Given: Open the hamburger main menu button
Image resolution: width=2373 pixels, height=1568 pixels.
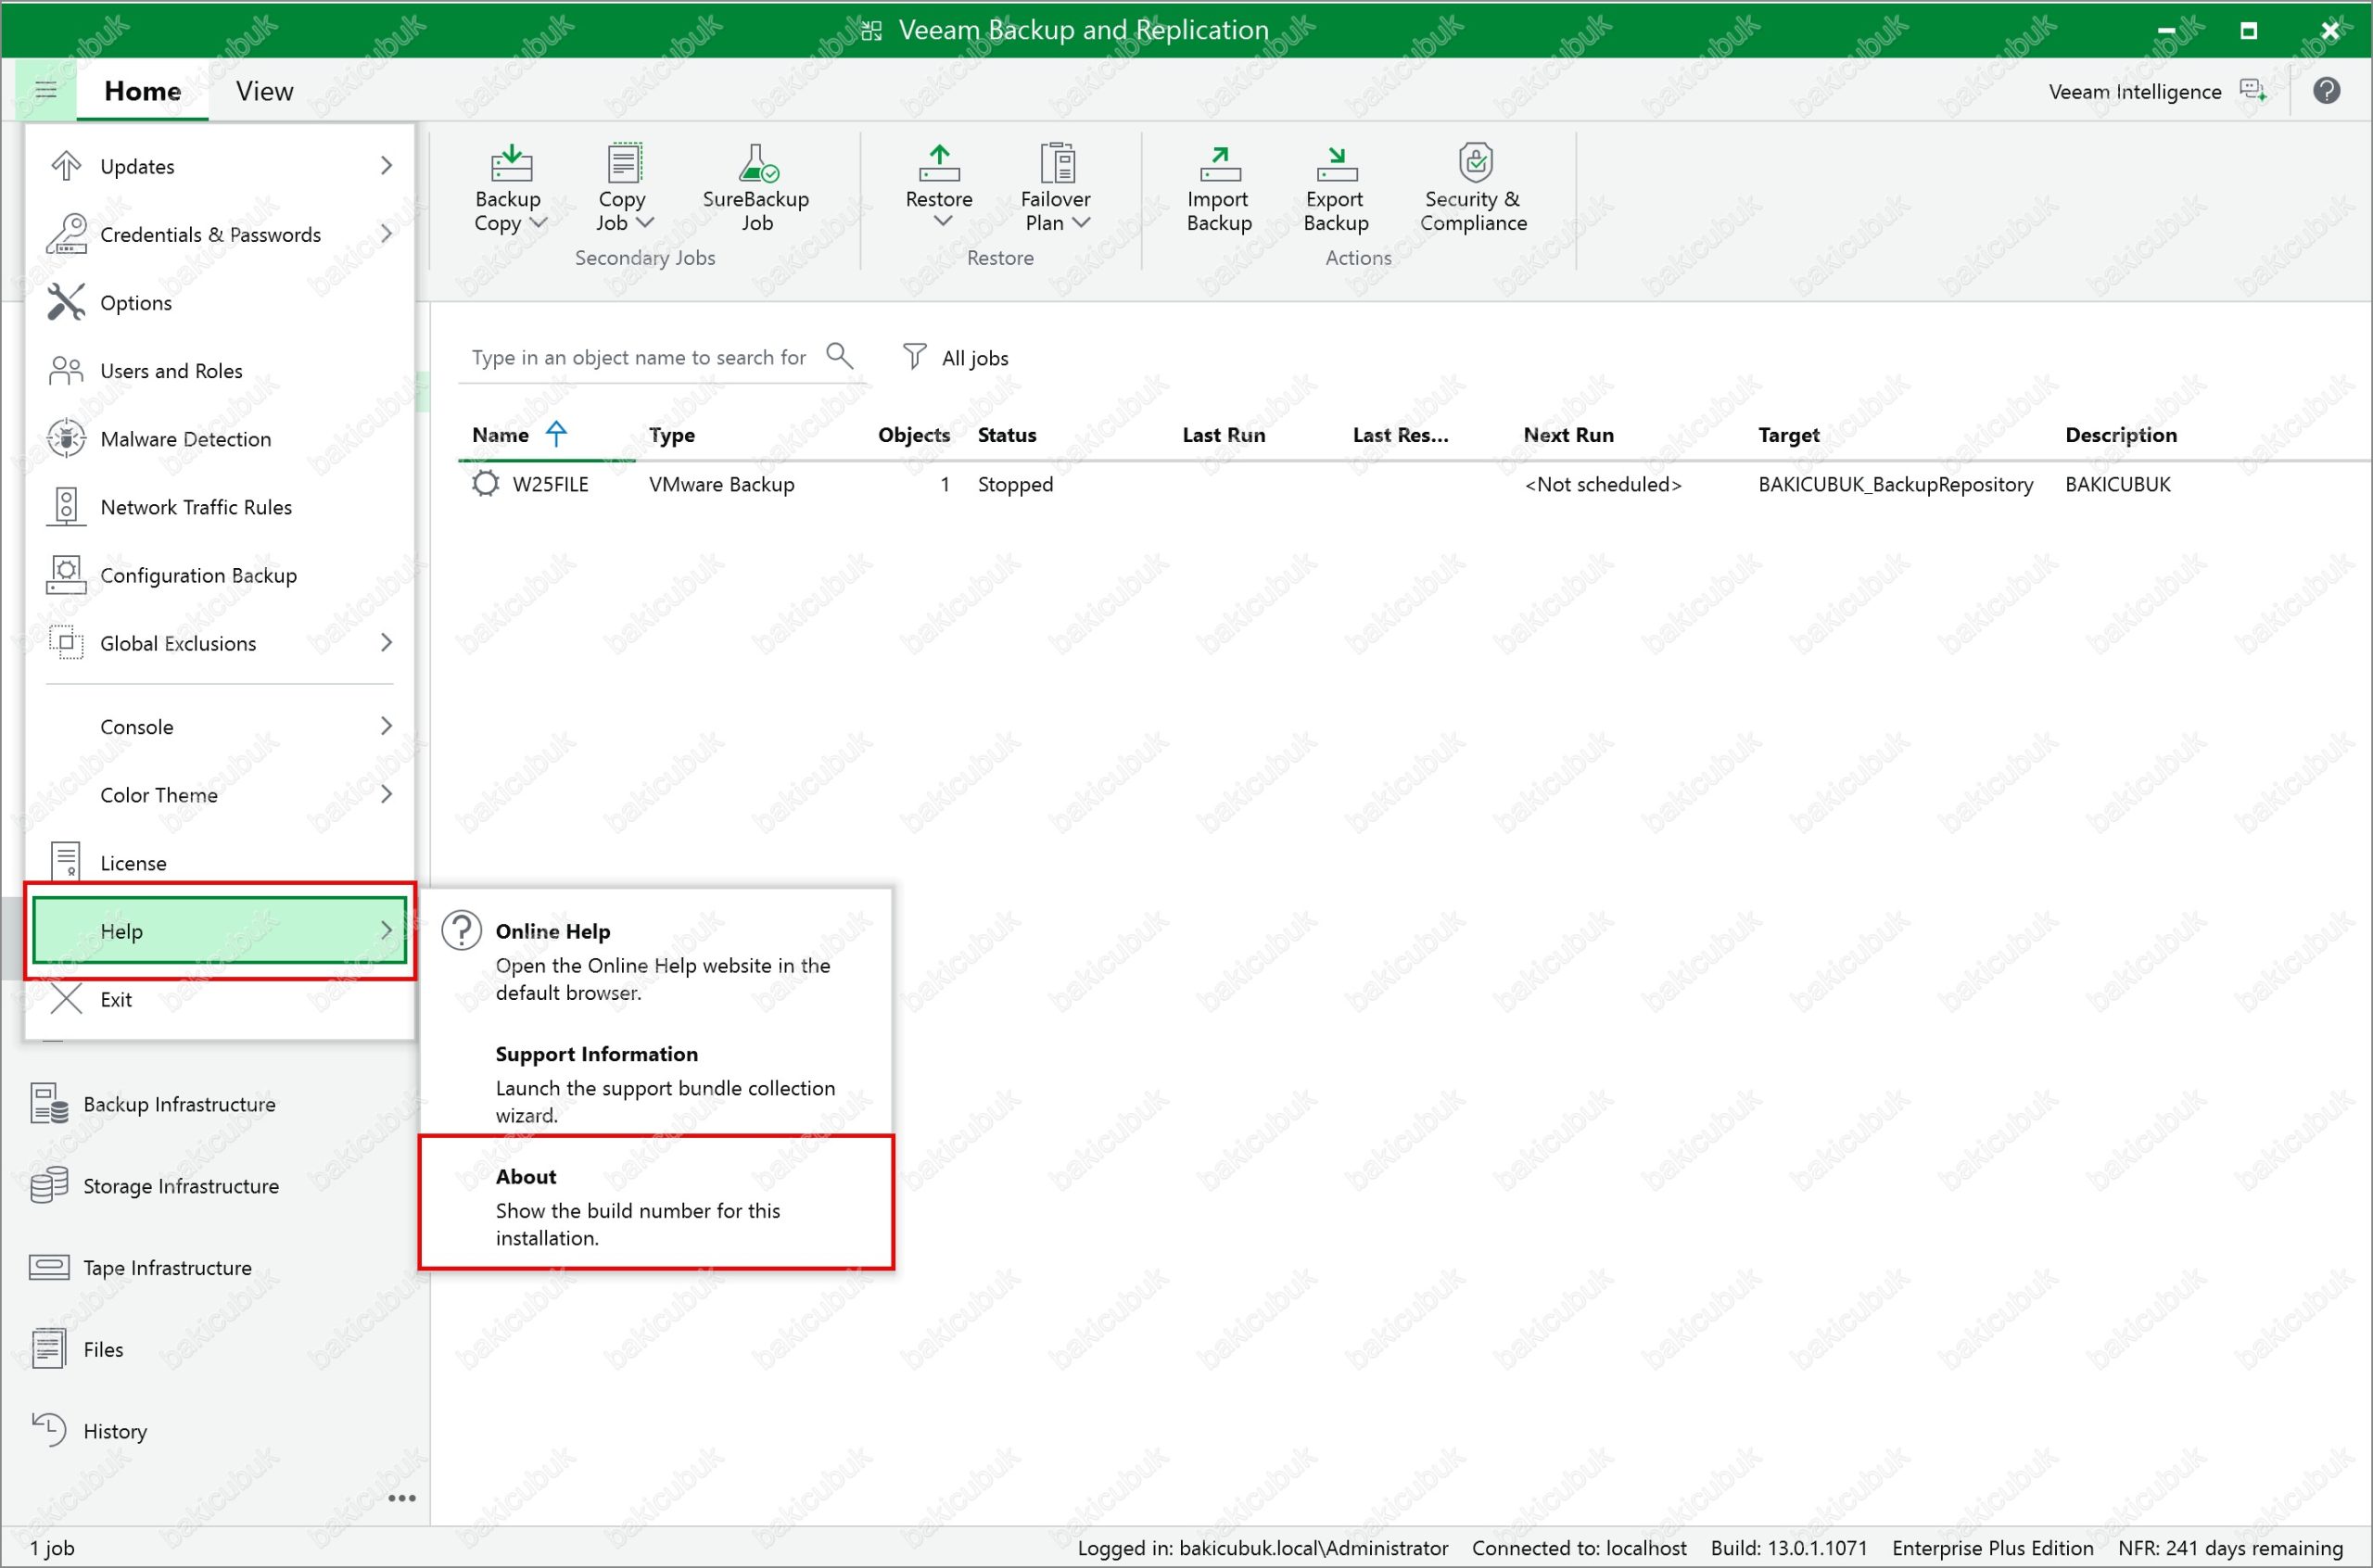Looking at the screenshot, I should [x=46, y=90].
